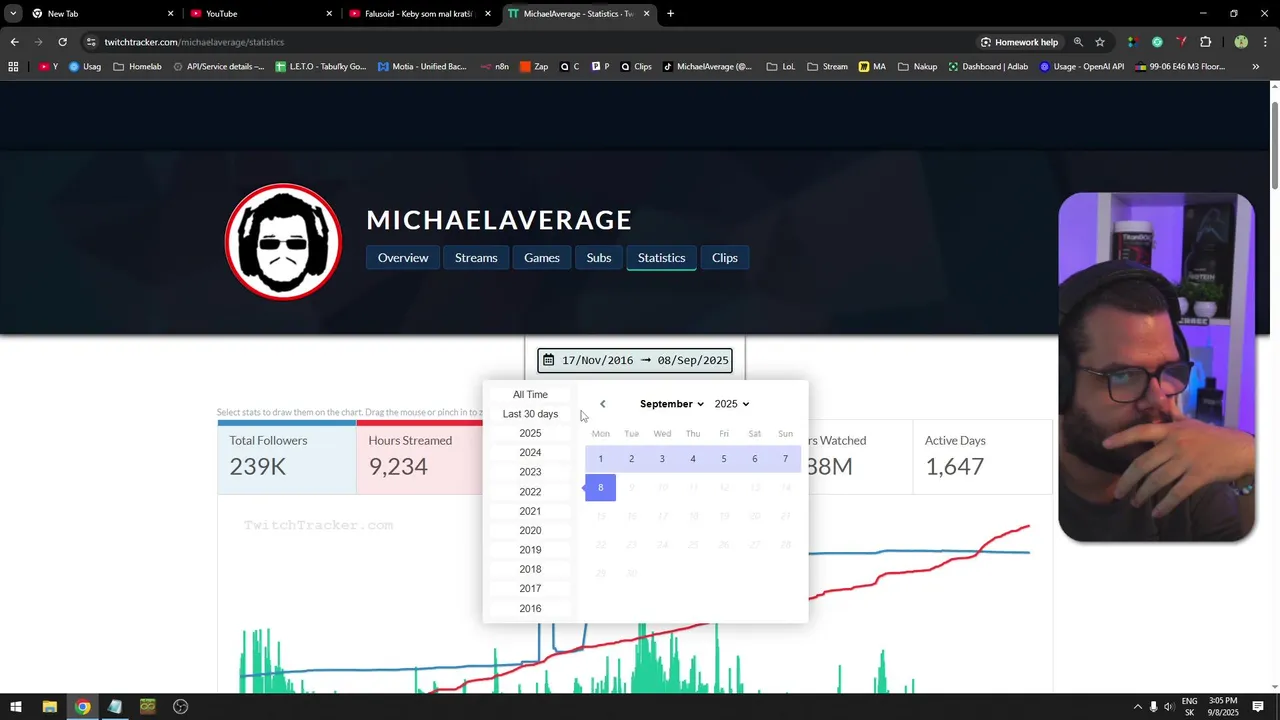This screenshot has height=720, width=1280.
Task: Reload the TwitchTracker page
Action: pyautogui.click(x=62, y=42)
